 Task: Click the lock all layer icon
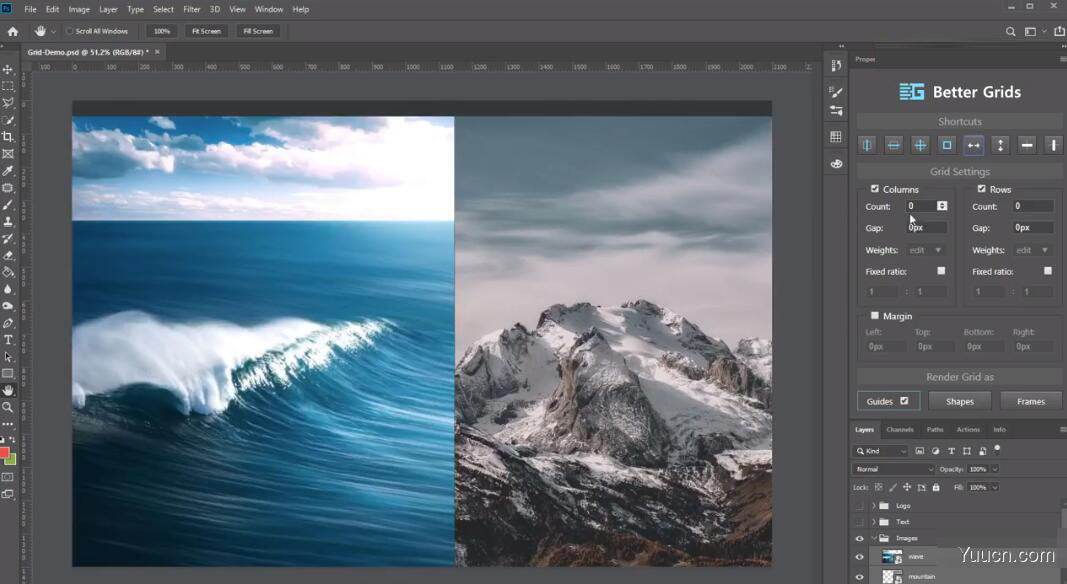click(x=936, y=487)
